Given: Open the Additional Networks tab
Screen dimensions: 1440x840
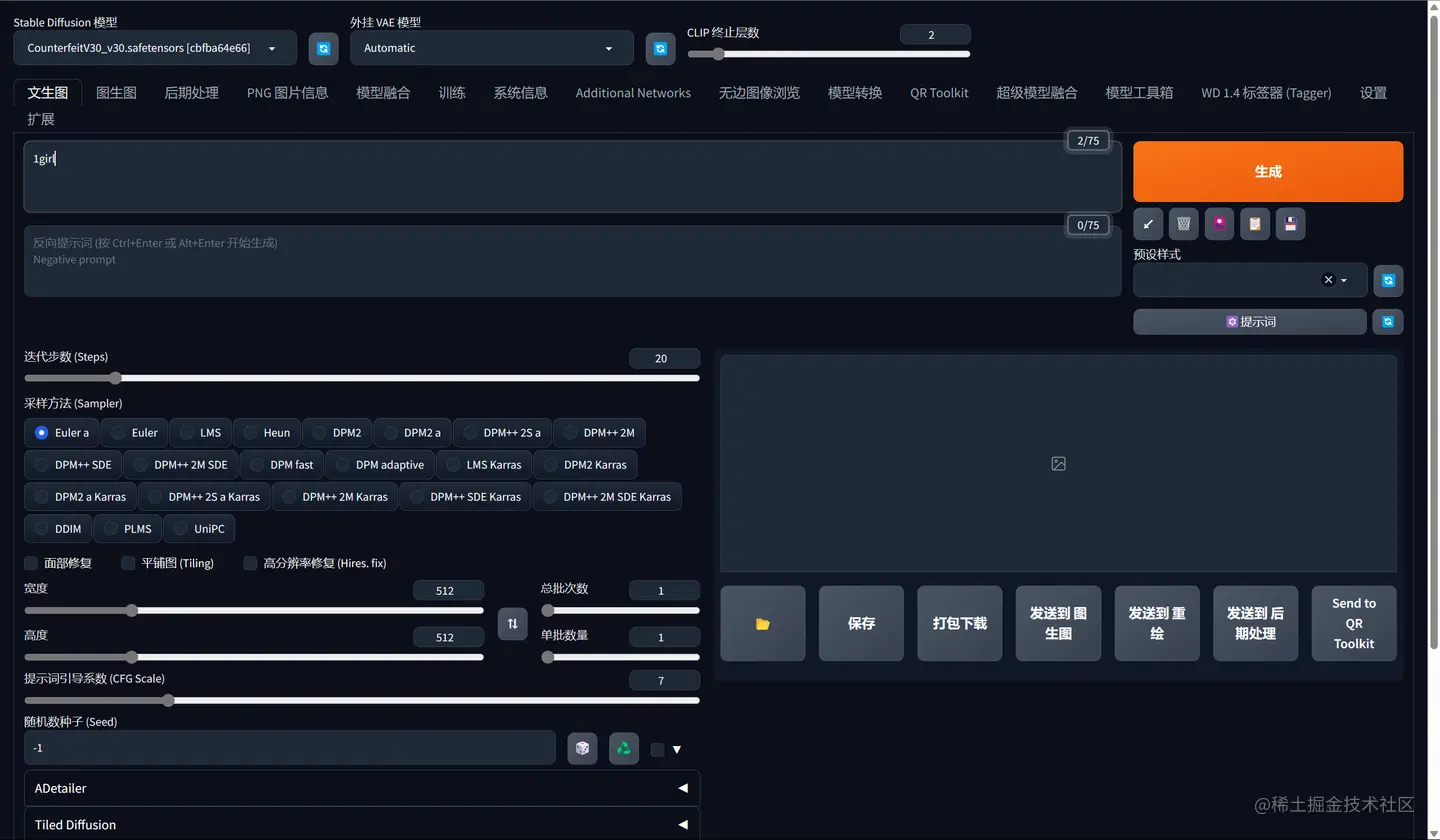Looking at the screenshot, I should [633, 93].
